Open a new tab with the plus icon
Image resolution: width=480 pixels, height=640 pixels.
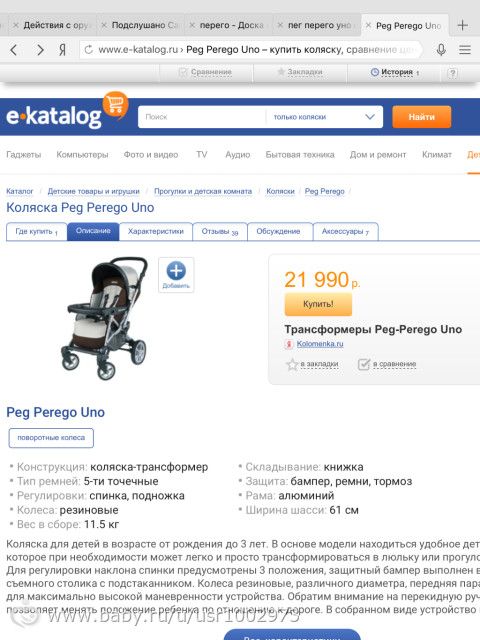(462, 25)
